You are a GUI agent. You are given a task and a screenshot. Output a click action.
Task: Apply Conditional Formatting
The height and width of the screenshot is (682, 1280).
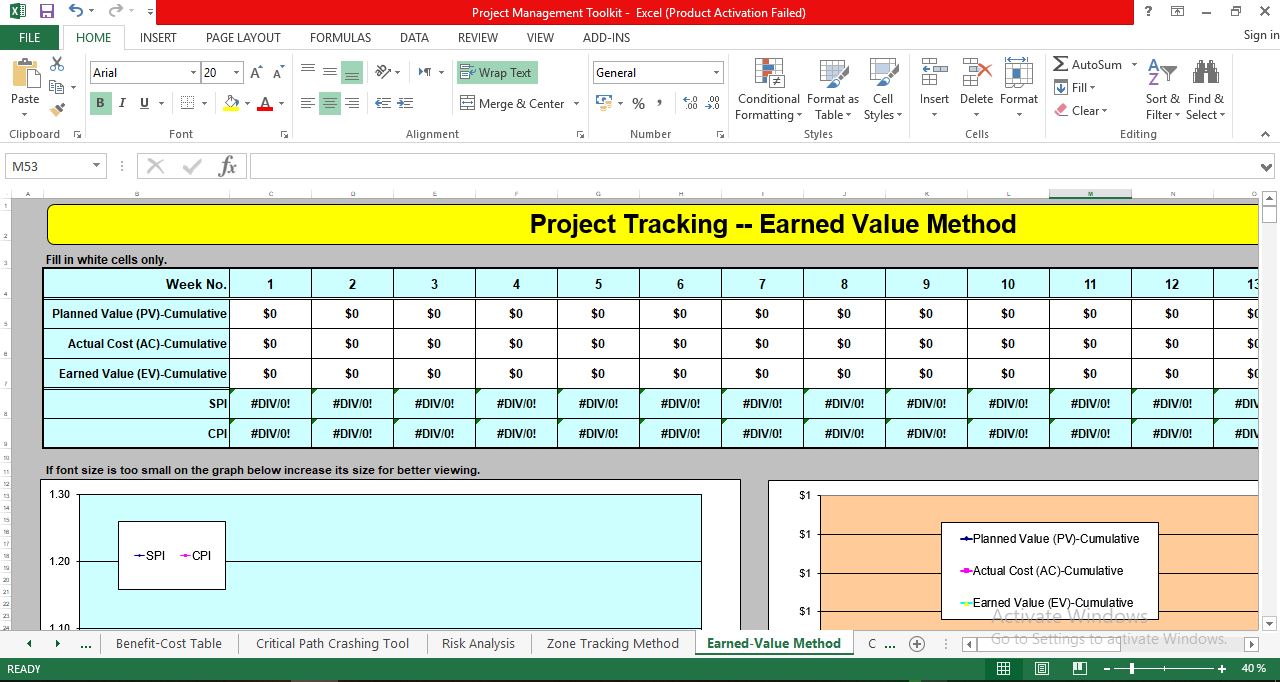pyautogui.click(x=767, y=90)
